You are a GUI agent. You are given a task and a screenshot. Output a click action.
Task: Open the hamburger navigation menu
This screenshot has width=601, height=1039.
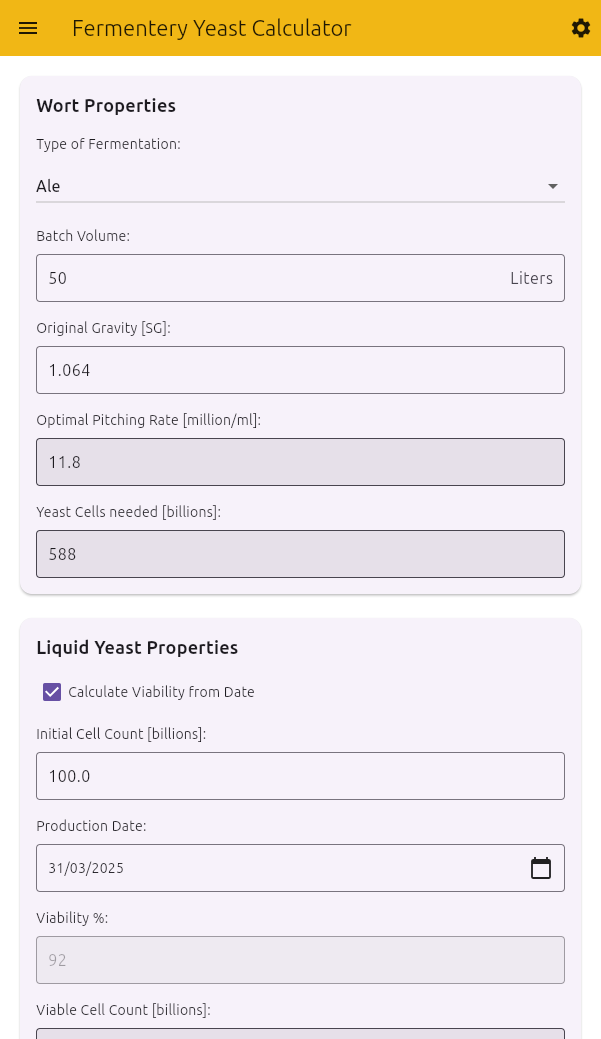tap(28, 28)
